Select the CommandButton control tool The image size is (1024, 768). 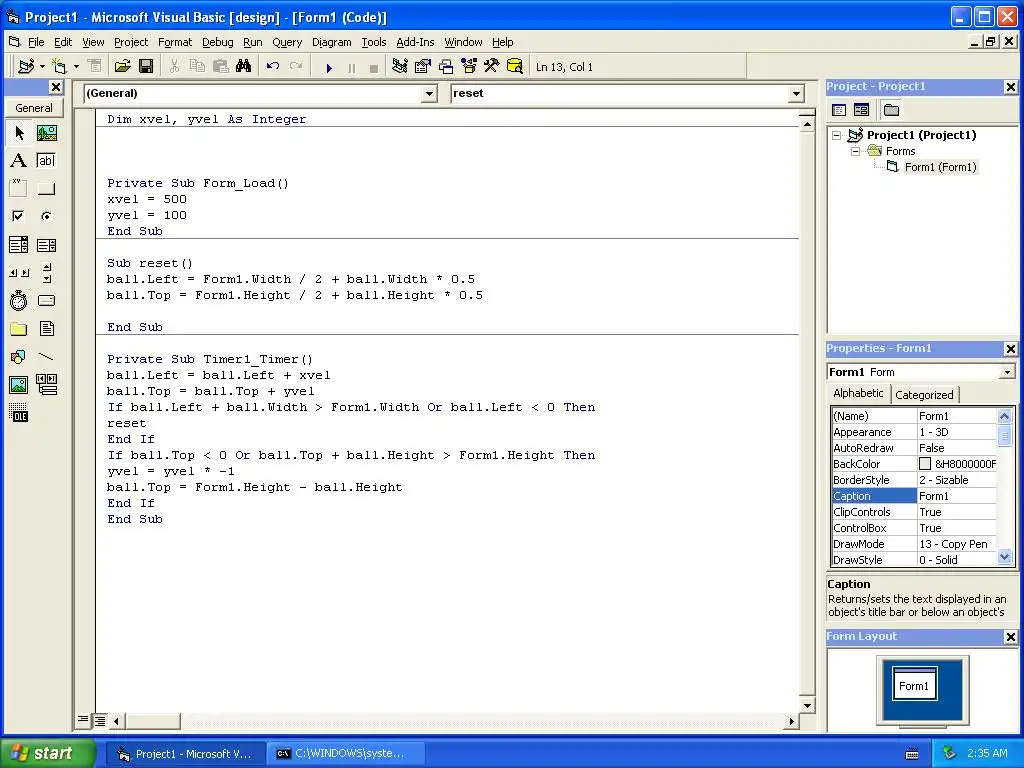click(46, 189)
